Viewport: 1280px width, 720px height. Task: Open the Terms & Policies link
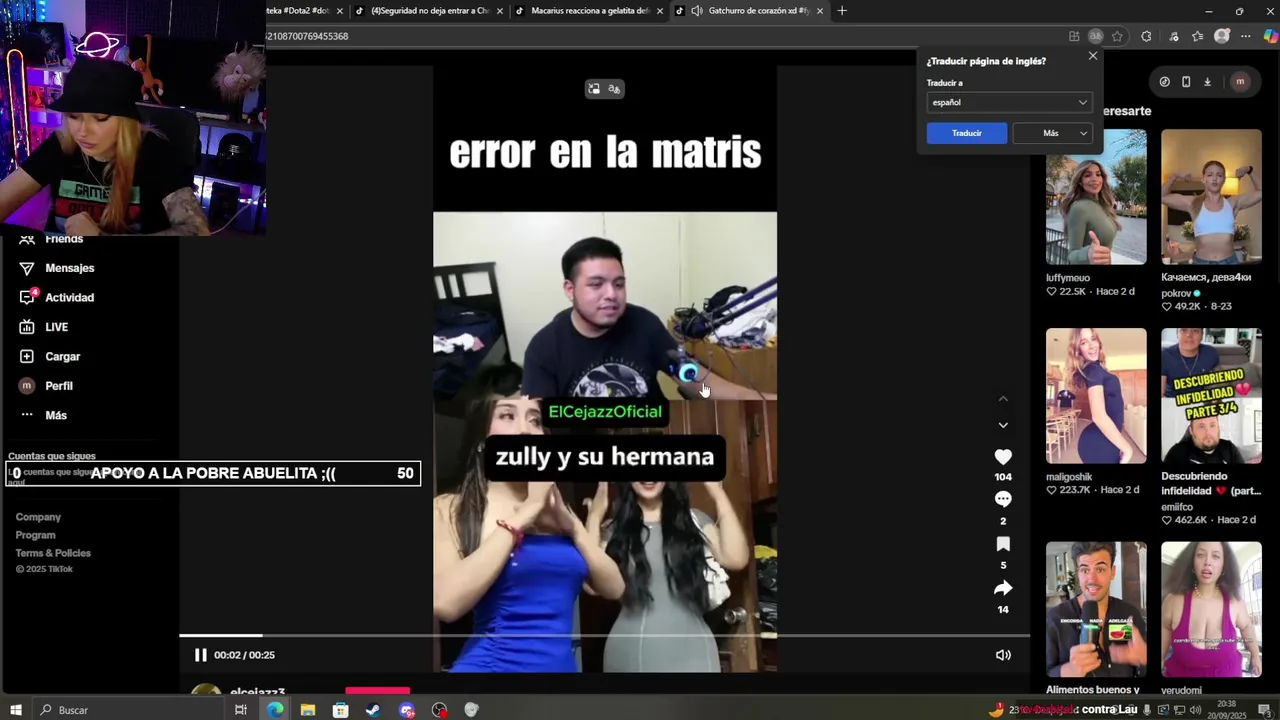[53, 553]
